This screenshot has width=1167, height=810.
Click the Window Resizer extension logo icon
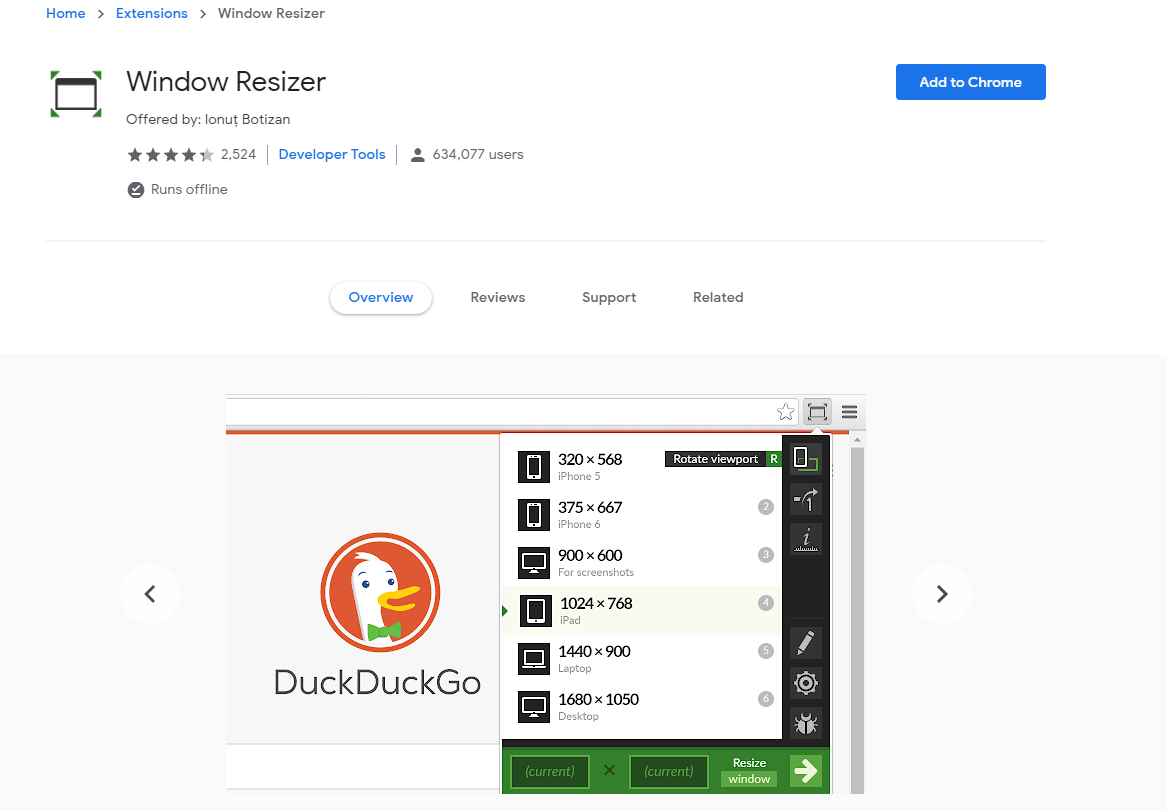pos(76,94)
